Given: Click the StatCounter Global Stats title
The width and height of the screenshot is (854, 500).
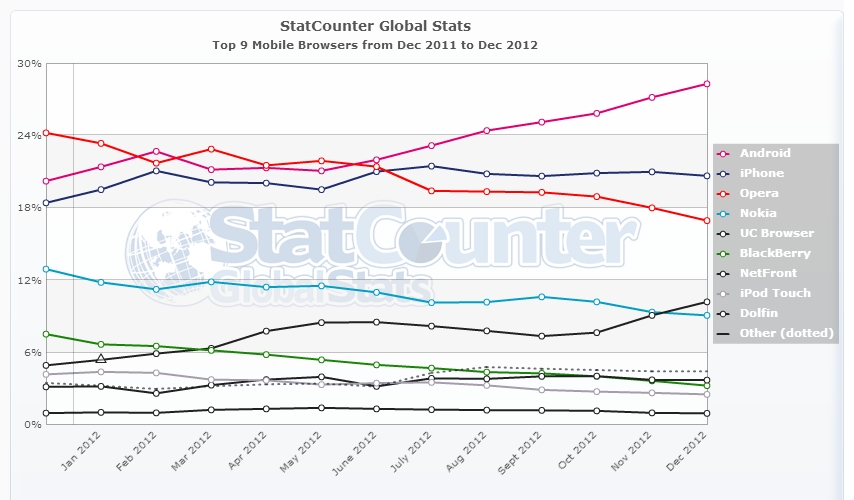Looking at the screenshot, I should (x=375, y=25).
